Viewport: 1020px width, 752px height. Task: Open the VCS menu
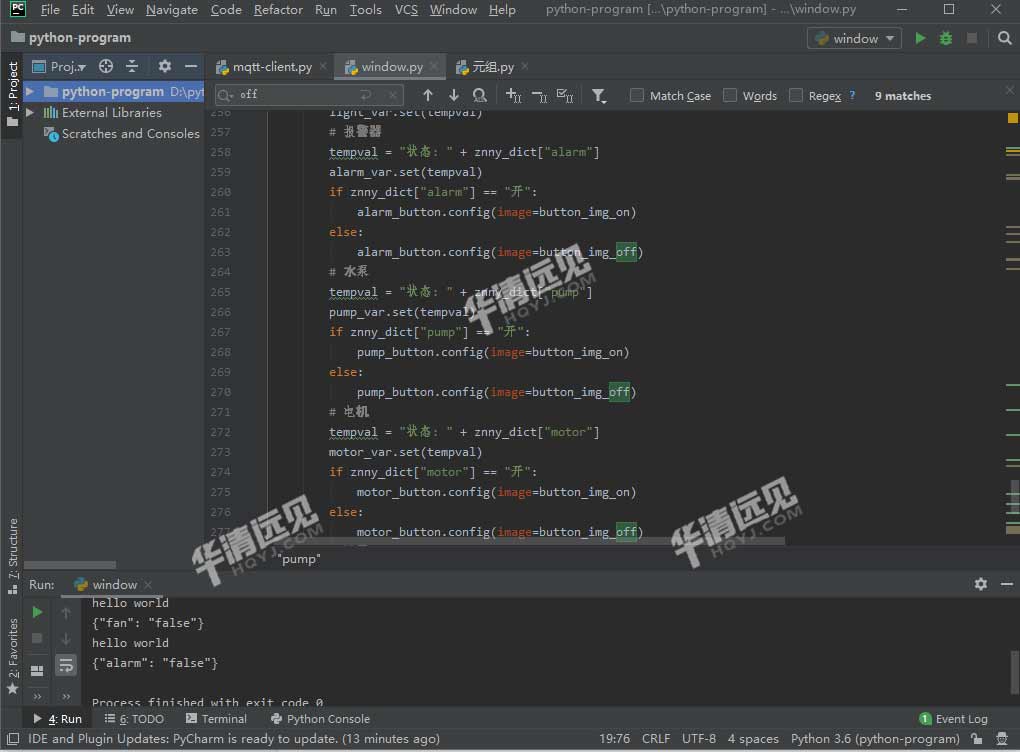(406, 10)
